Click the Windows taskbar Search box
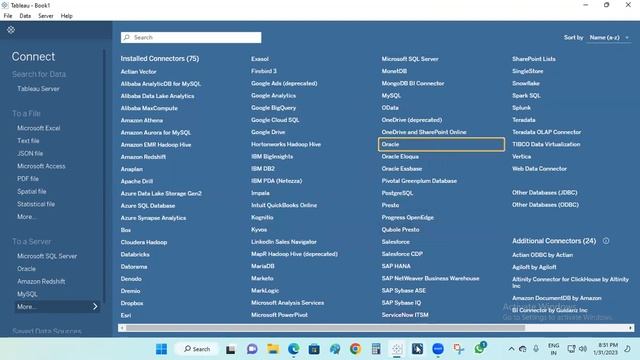This screenshot has width=640, height=360. pyautogui.click(x=197, y=349)
